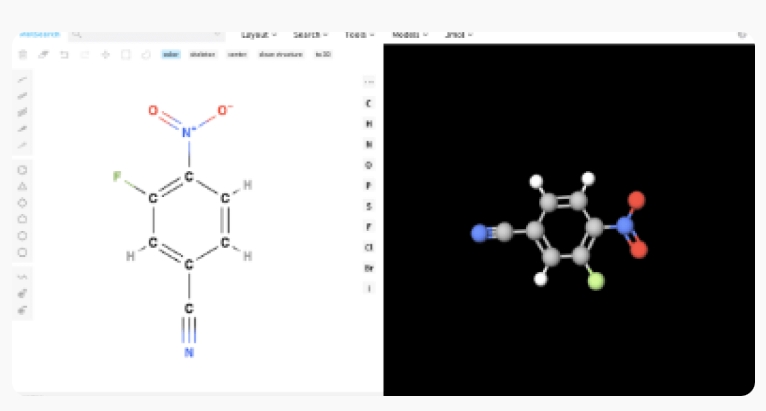Image resolution: width=766 pixels, height=411 pixels.
Task: Open the Search menu
Action: (310, 34)
